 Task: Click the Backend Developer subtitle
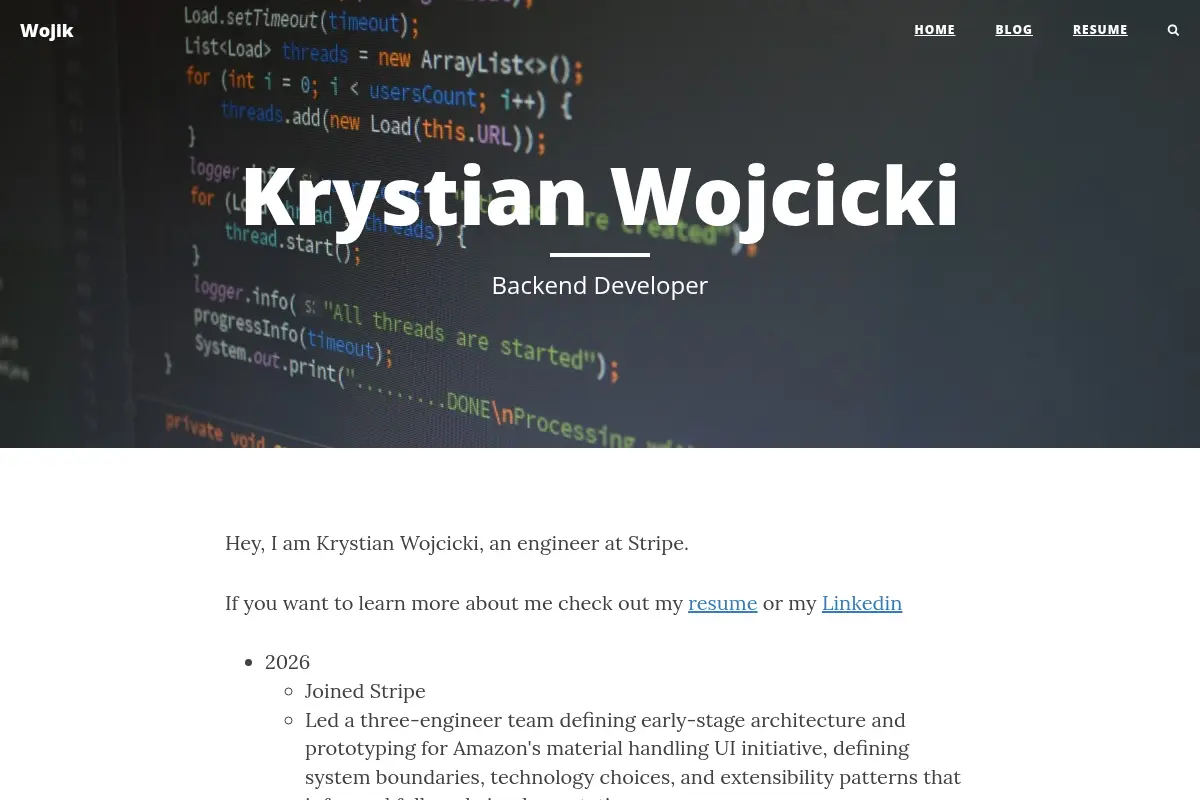tap(600, 286)
